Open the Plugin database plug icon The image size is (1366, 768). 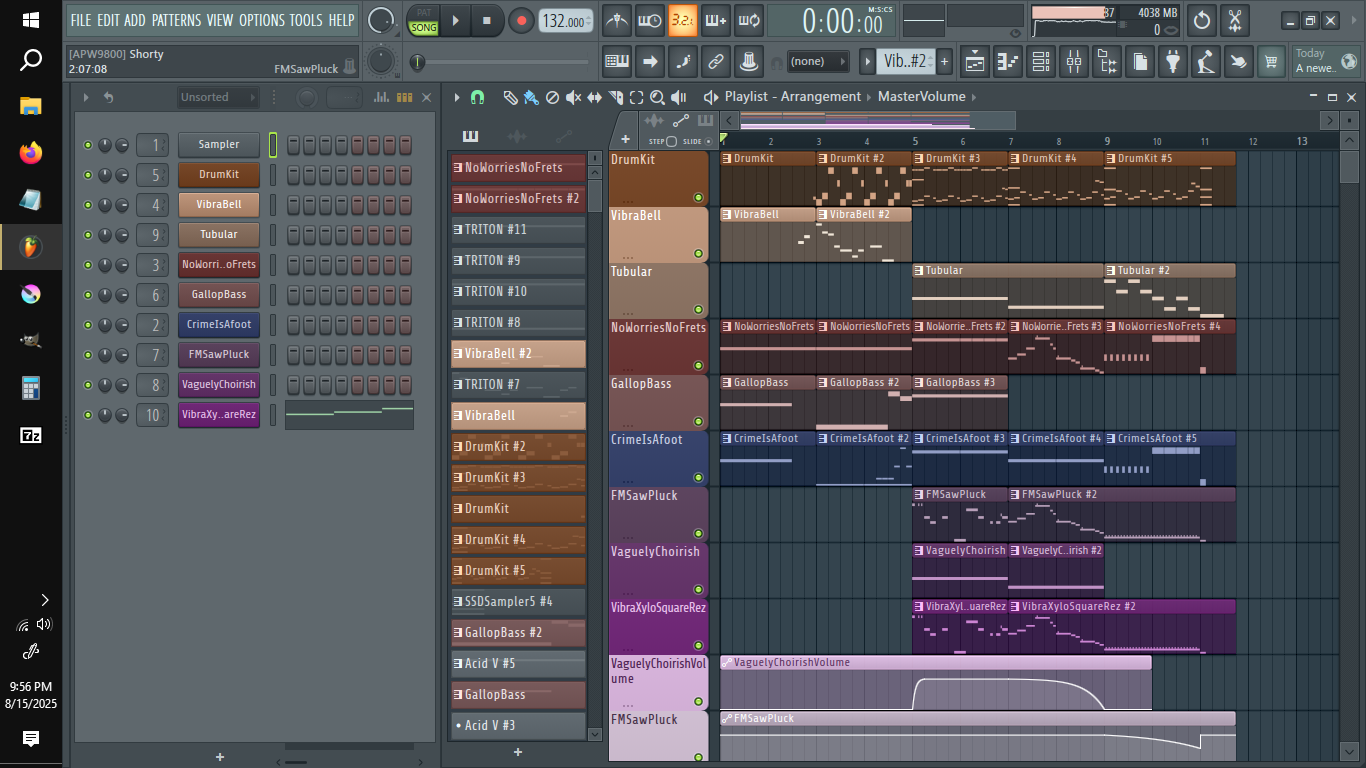(x=1172, y=62)
